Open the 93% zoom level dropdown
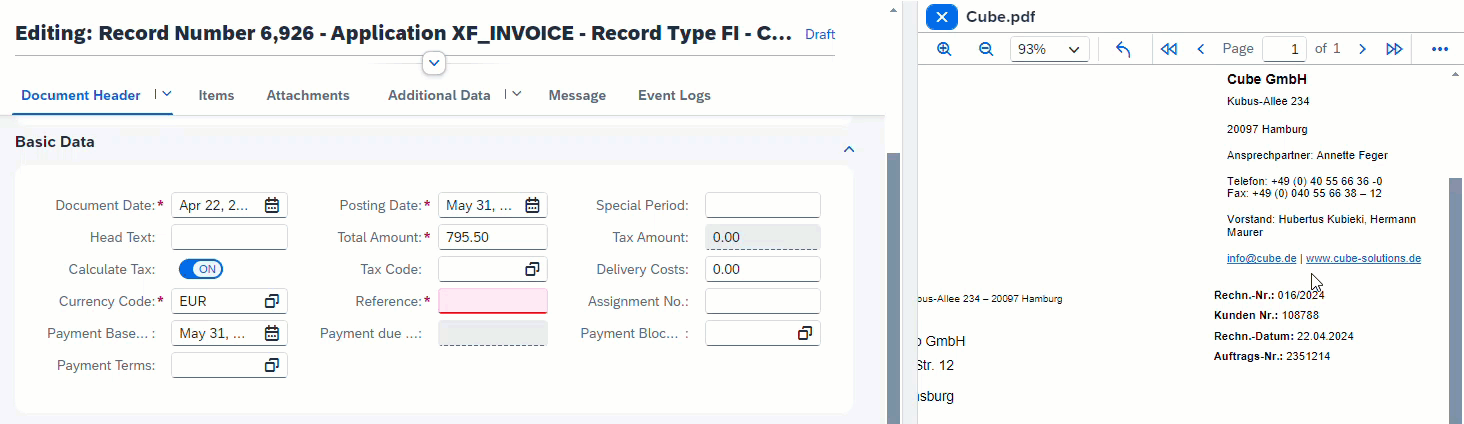1464x424 pixels. tap(1049, 49)
